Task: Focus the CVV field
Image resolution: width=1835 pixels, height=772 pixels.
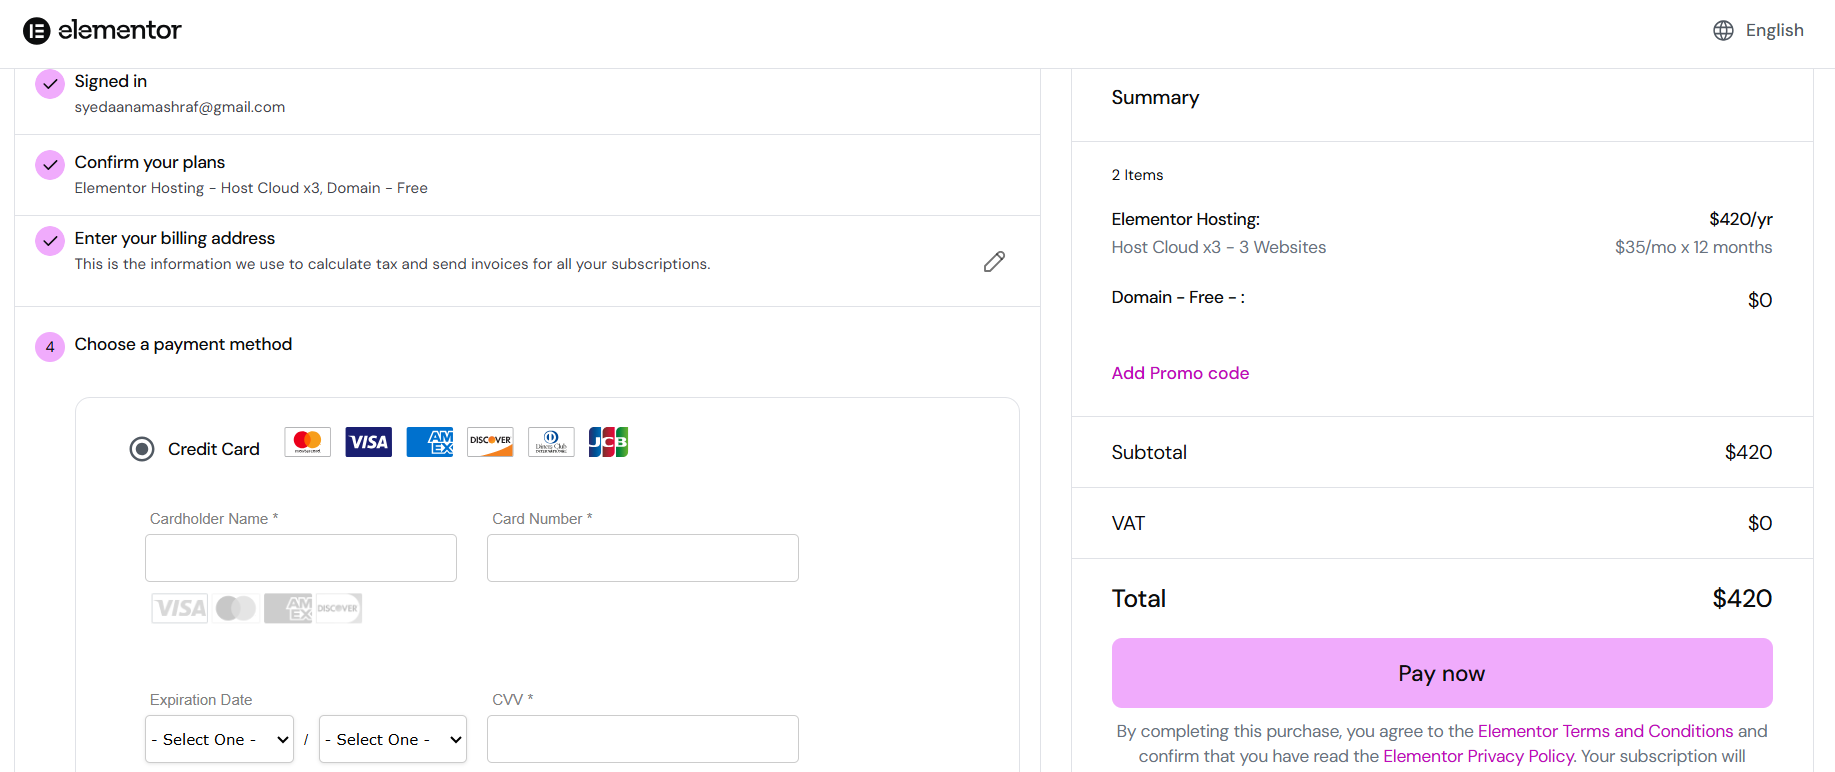Action: [643, 739]
